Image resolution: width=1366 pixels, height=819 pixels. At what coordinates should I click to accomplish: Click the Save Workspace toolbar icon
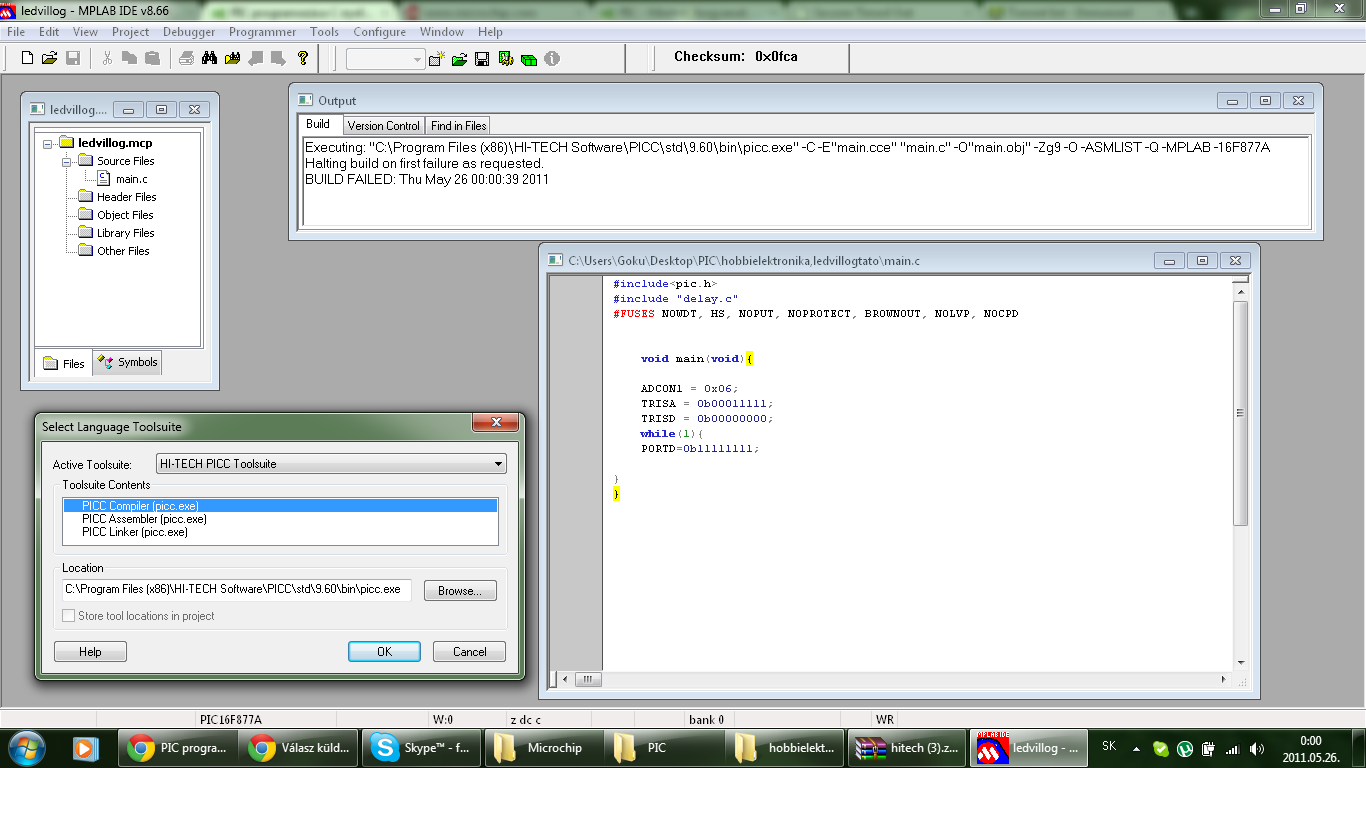(x=482, y=60)
